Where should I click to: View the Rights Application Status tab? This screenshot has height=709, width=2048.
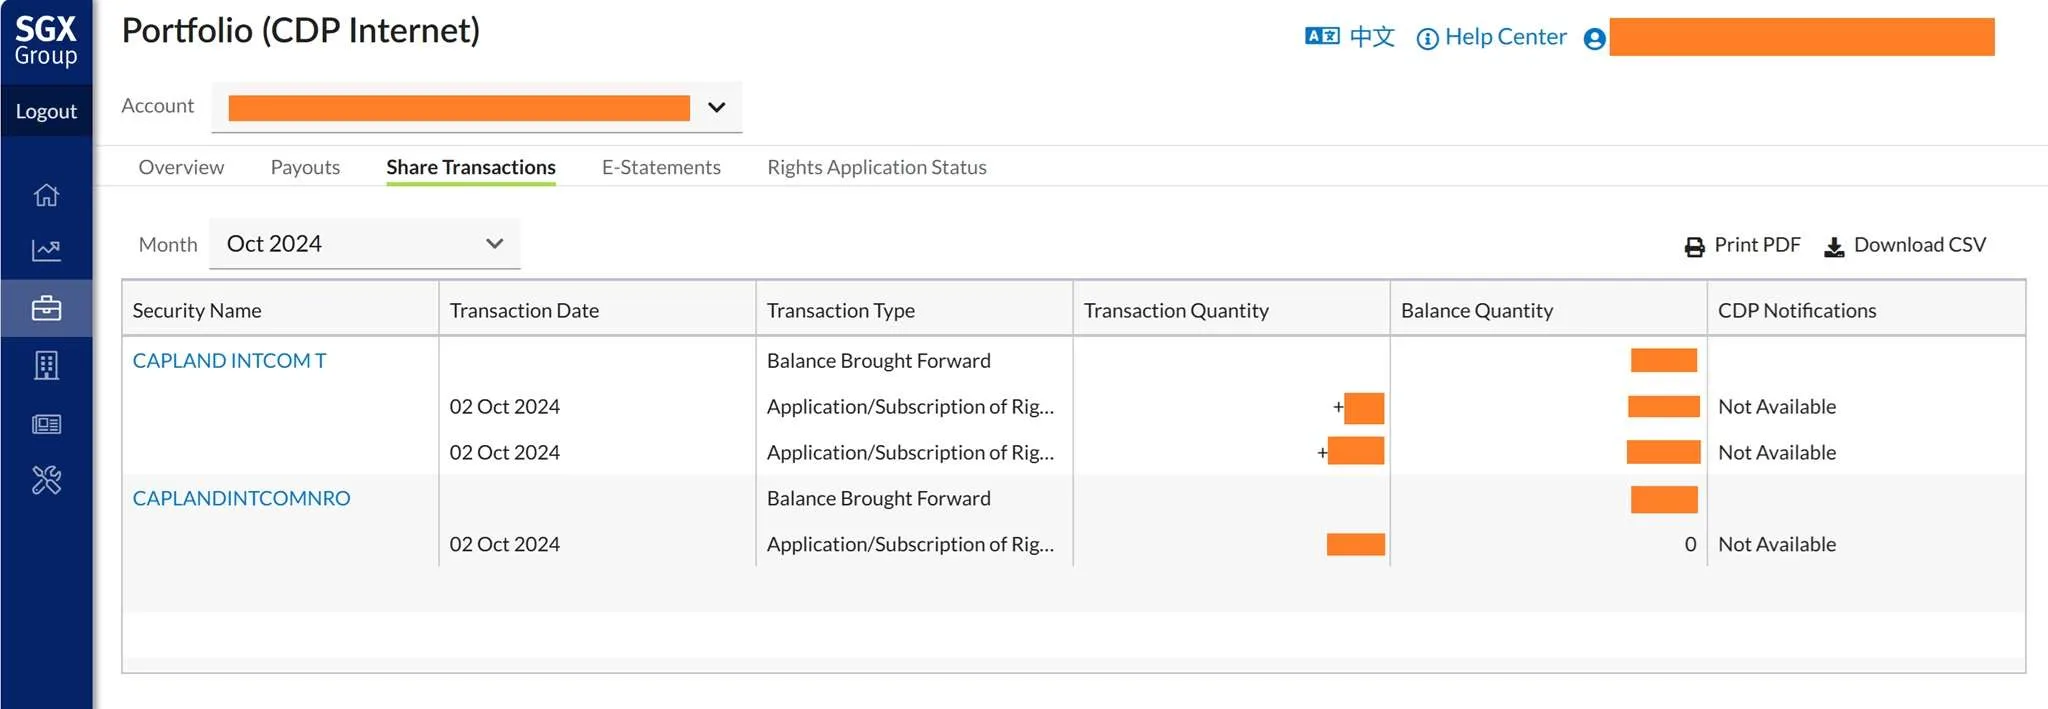(x=876, y=167)
